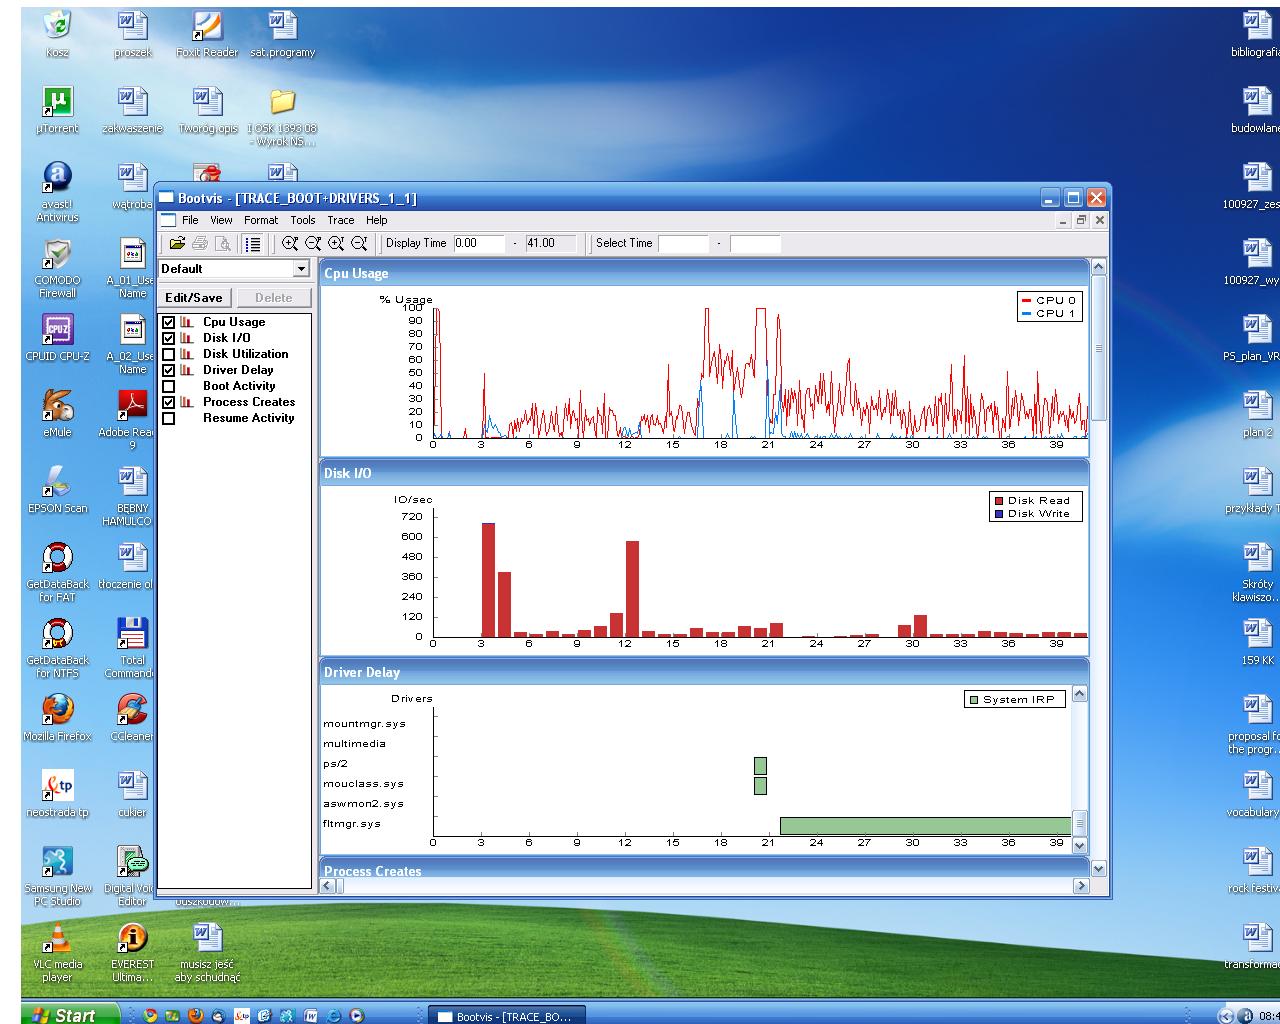Image resolution: width=1280 pixels, height=1024 pixels.
Task: Select the avast! Antivirus desktop icon
Action: coord(58,190)
